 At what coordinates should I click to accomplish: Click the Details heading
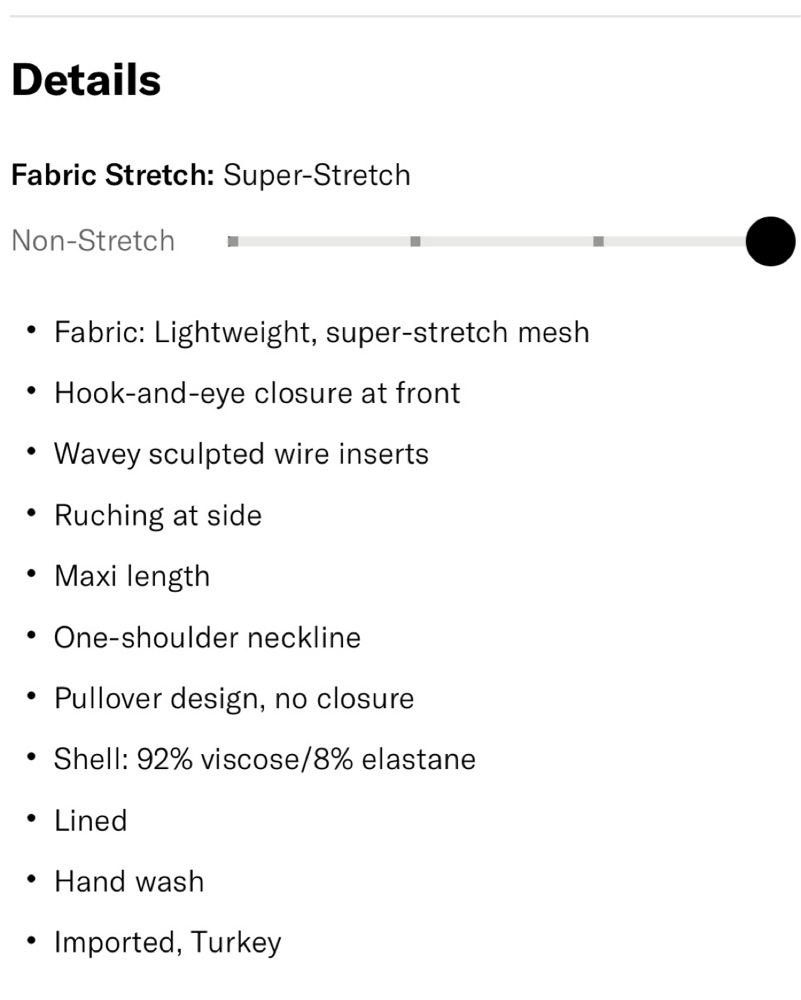tap(86, 80)
